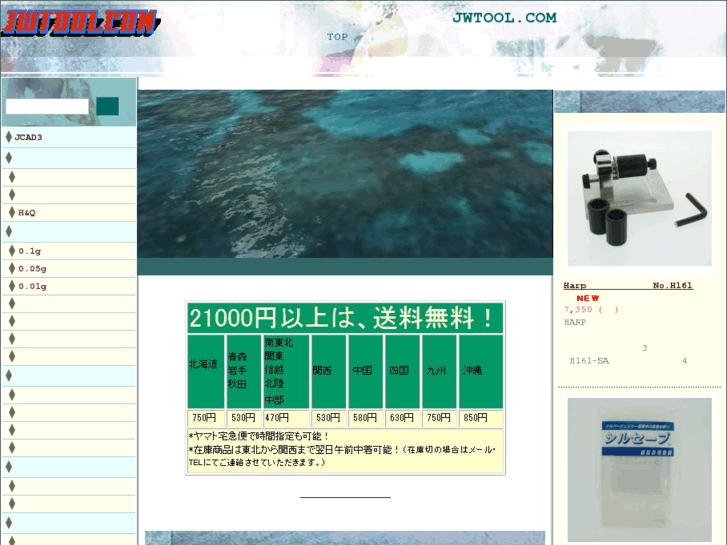Click the ヤマト宅急便 delivery note line

(x=259, y=436)
